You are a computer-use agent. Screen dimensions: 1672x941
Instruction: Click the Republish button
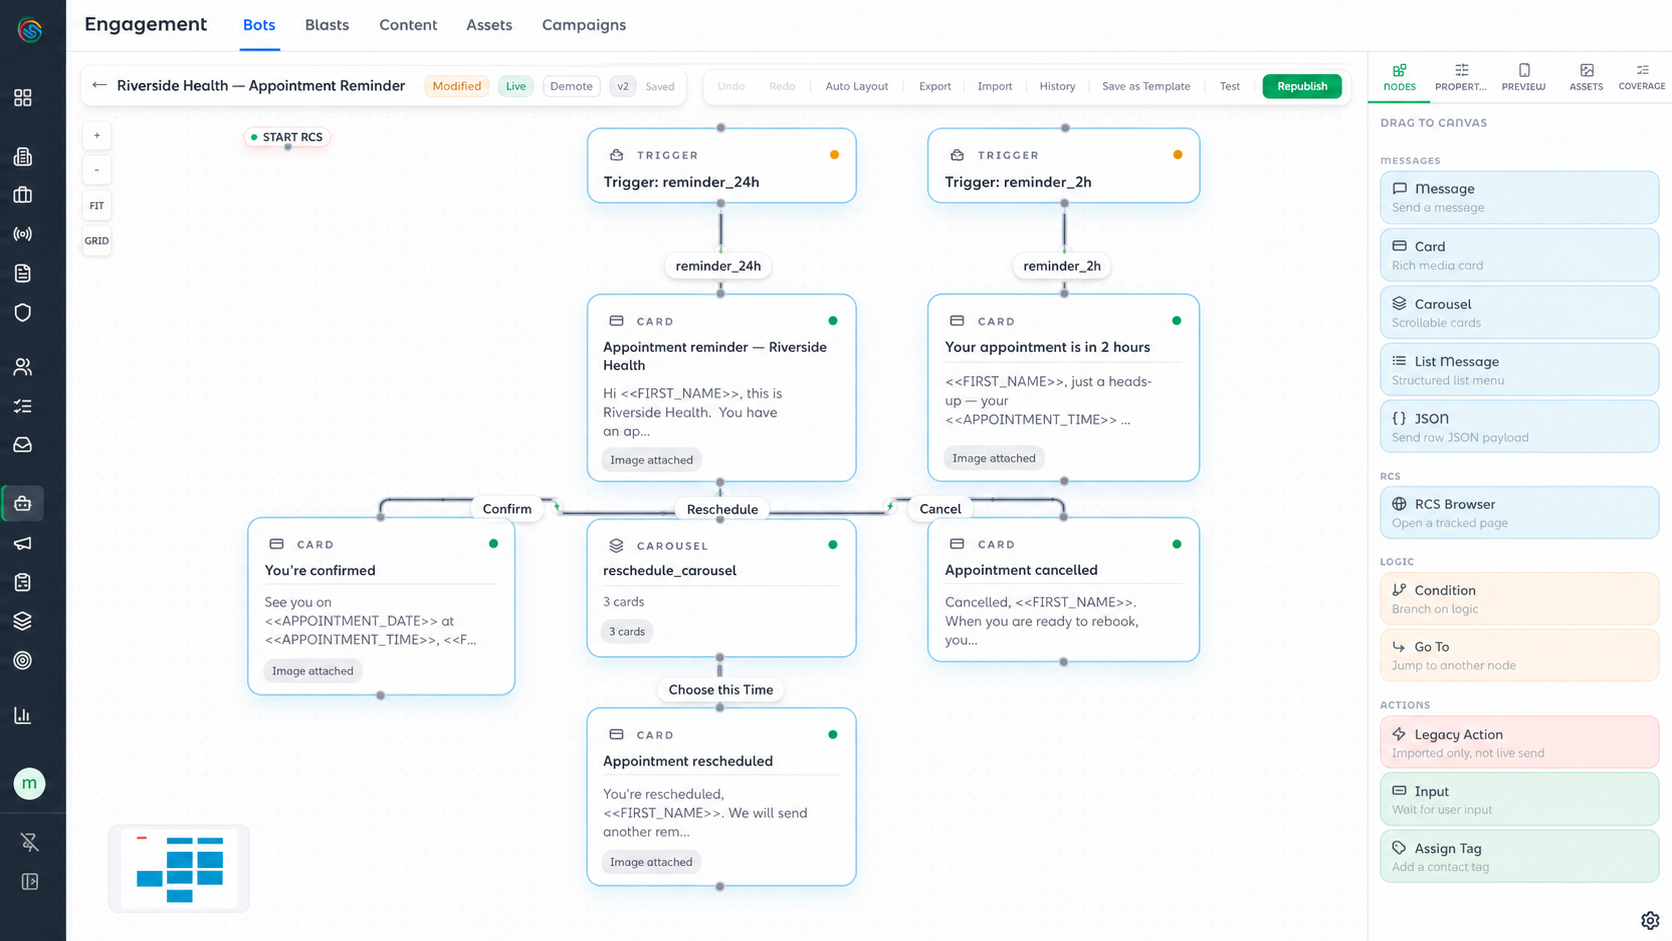coord(1302,86)
